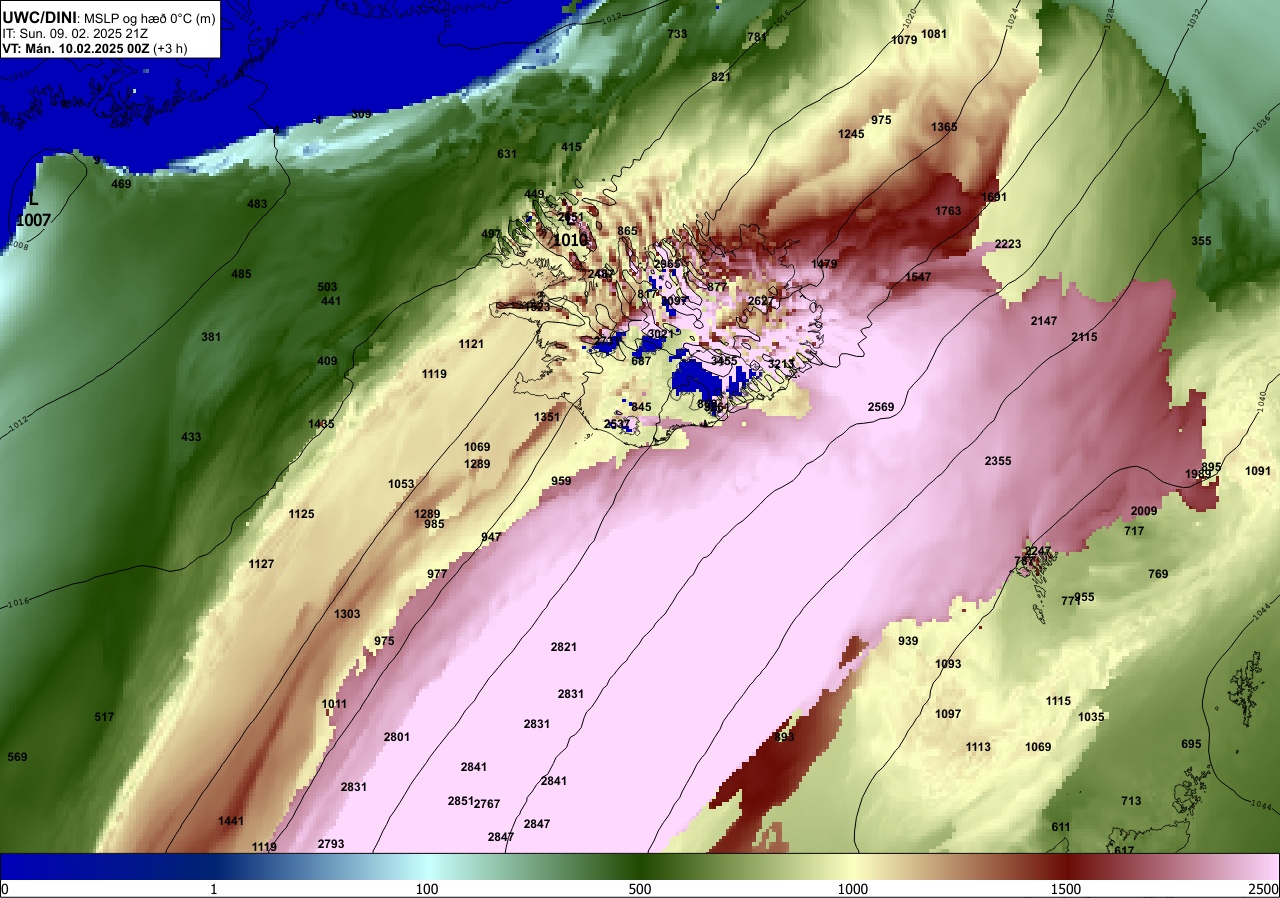Click the 2500 label on the color scale
The width and height of the screenshot is (1280, 898).
click(1264, 889)
